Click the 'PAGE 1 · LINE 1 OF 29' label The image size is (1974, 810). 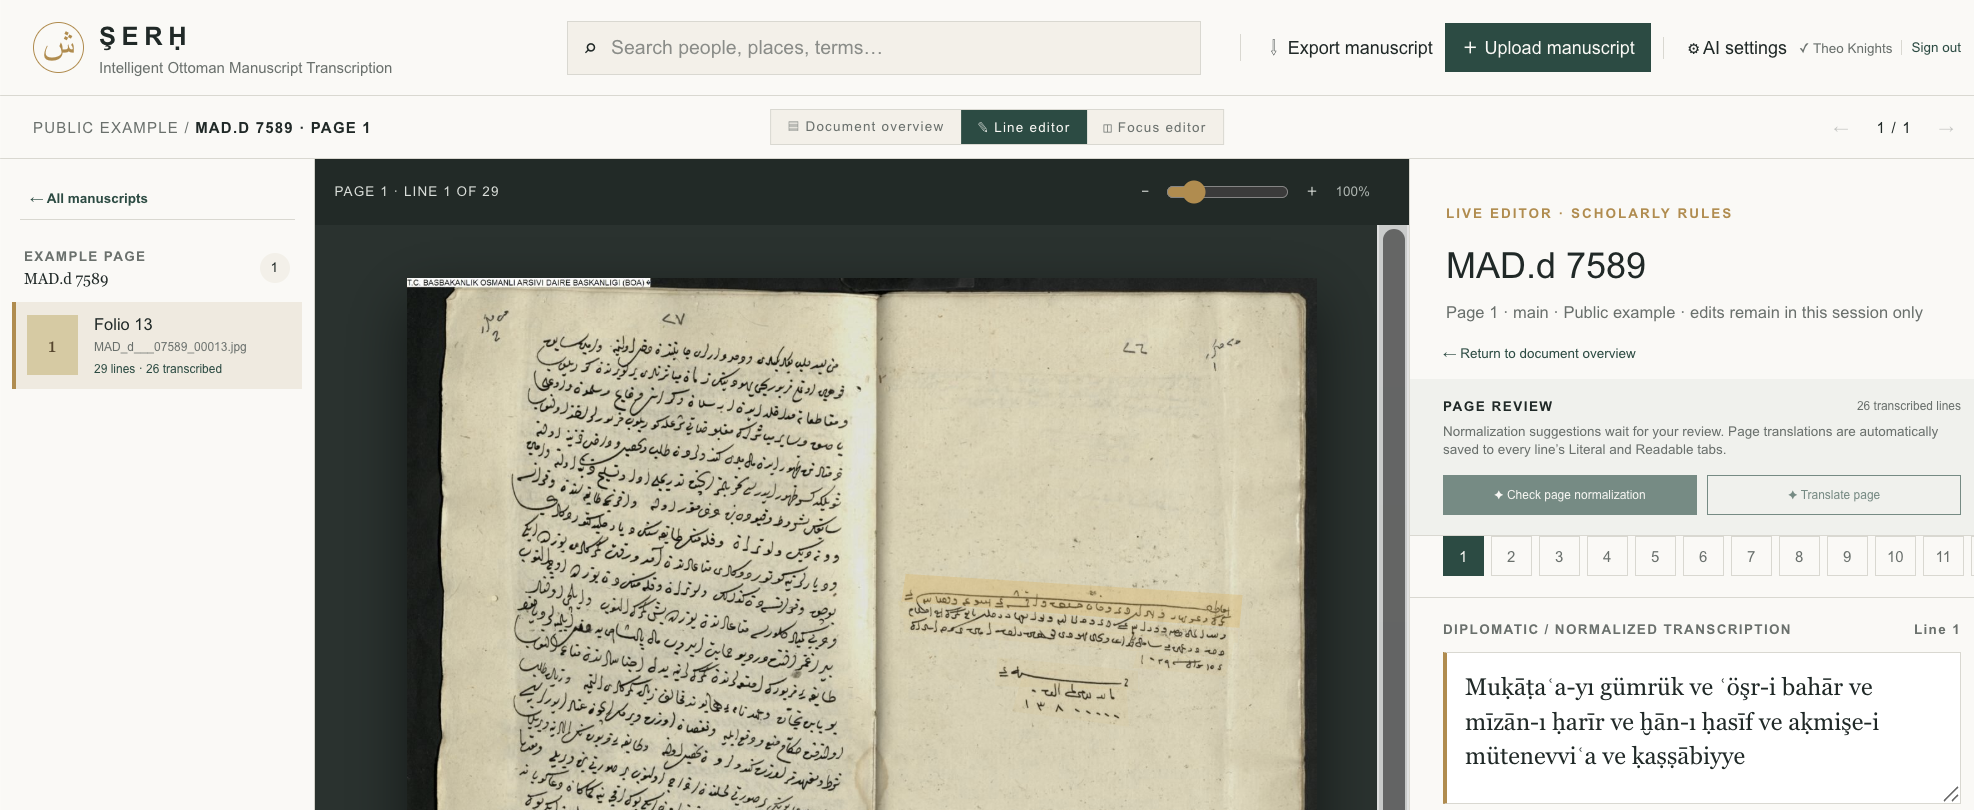(x=416, y=191)
